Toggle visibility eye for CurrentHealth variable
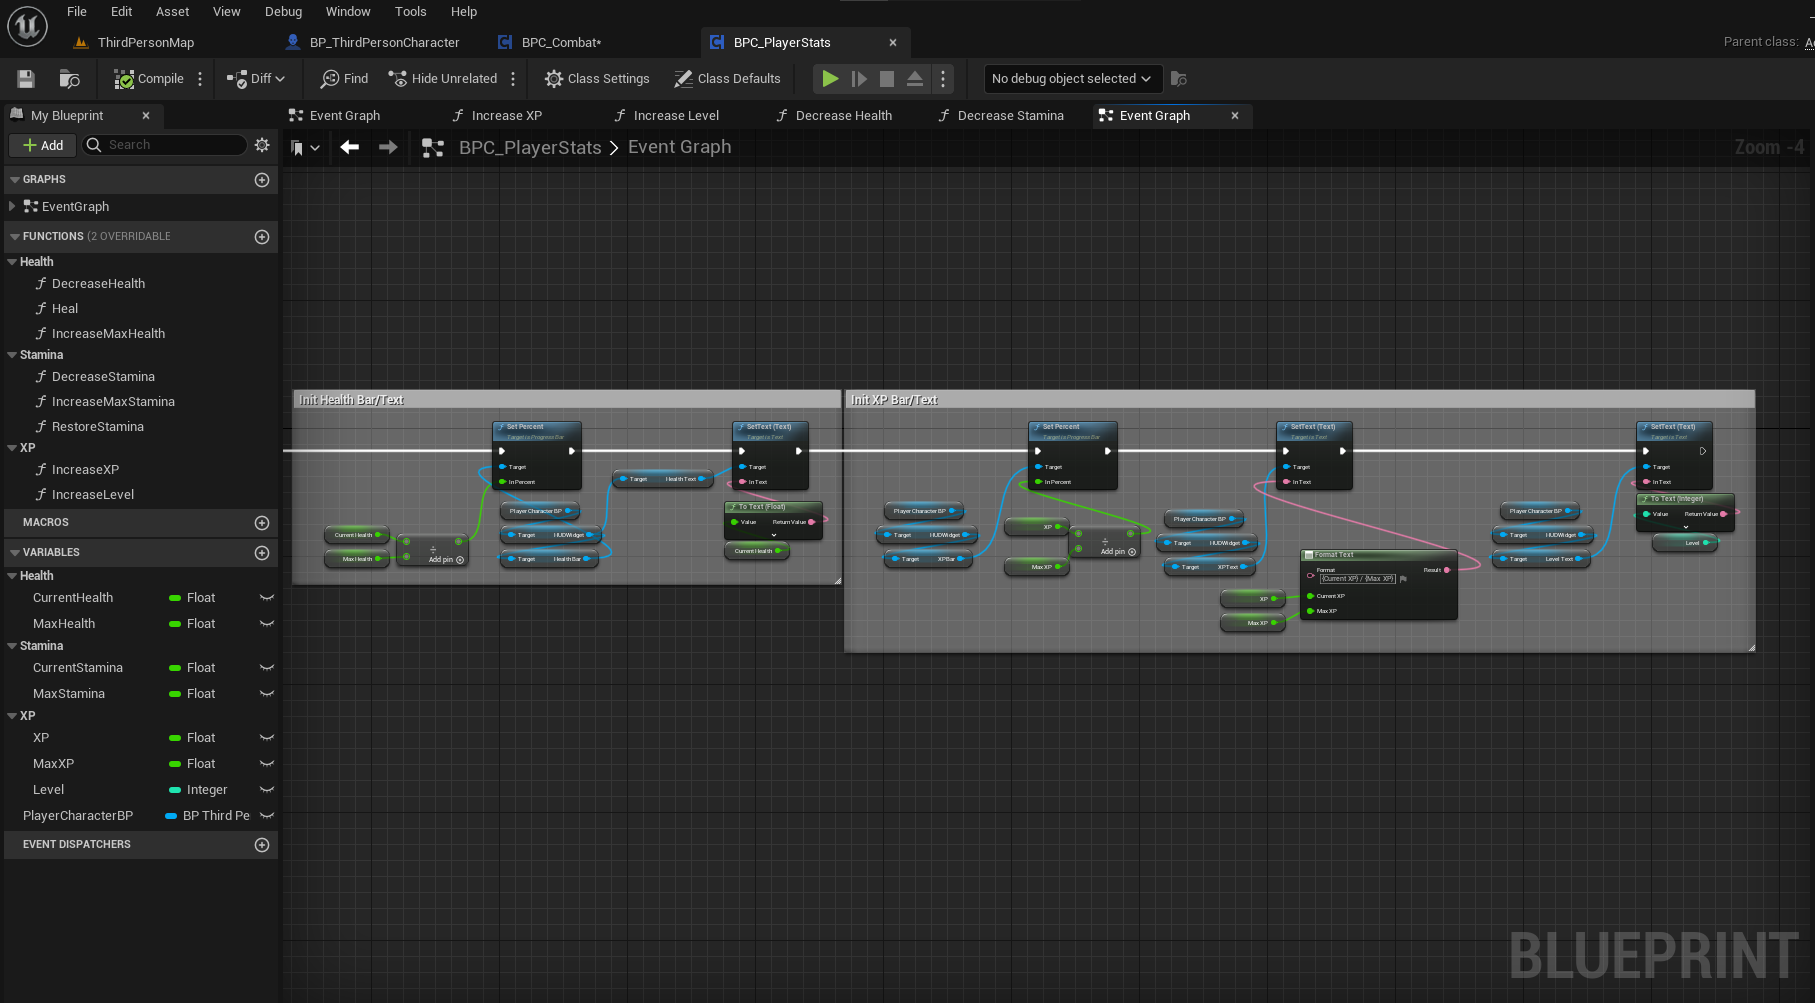This screenshot has width=1815, height=1003. tap(267, 598)
